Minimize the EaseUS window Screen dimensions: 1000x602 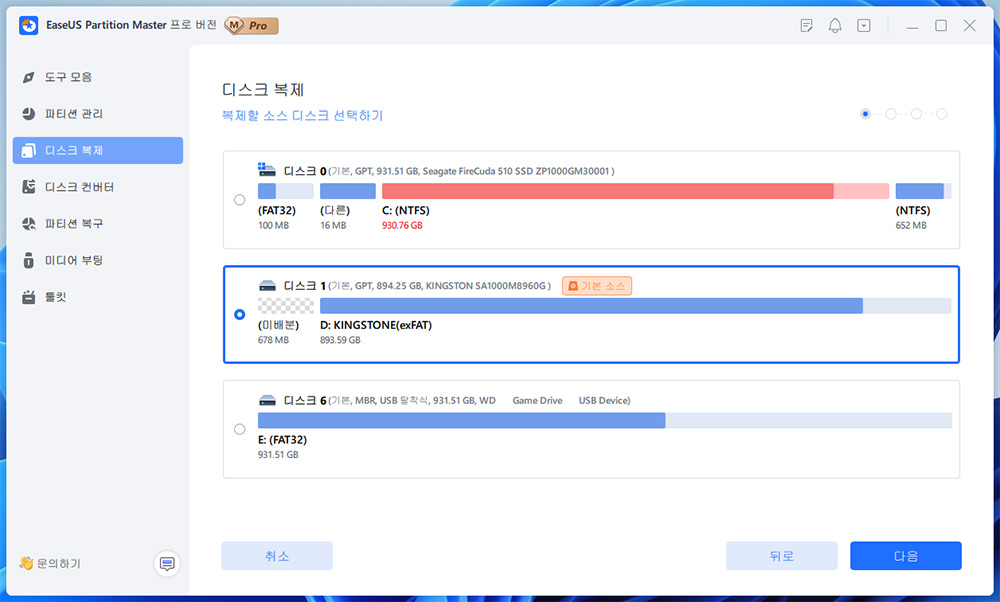pos(912,26)
